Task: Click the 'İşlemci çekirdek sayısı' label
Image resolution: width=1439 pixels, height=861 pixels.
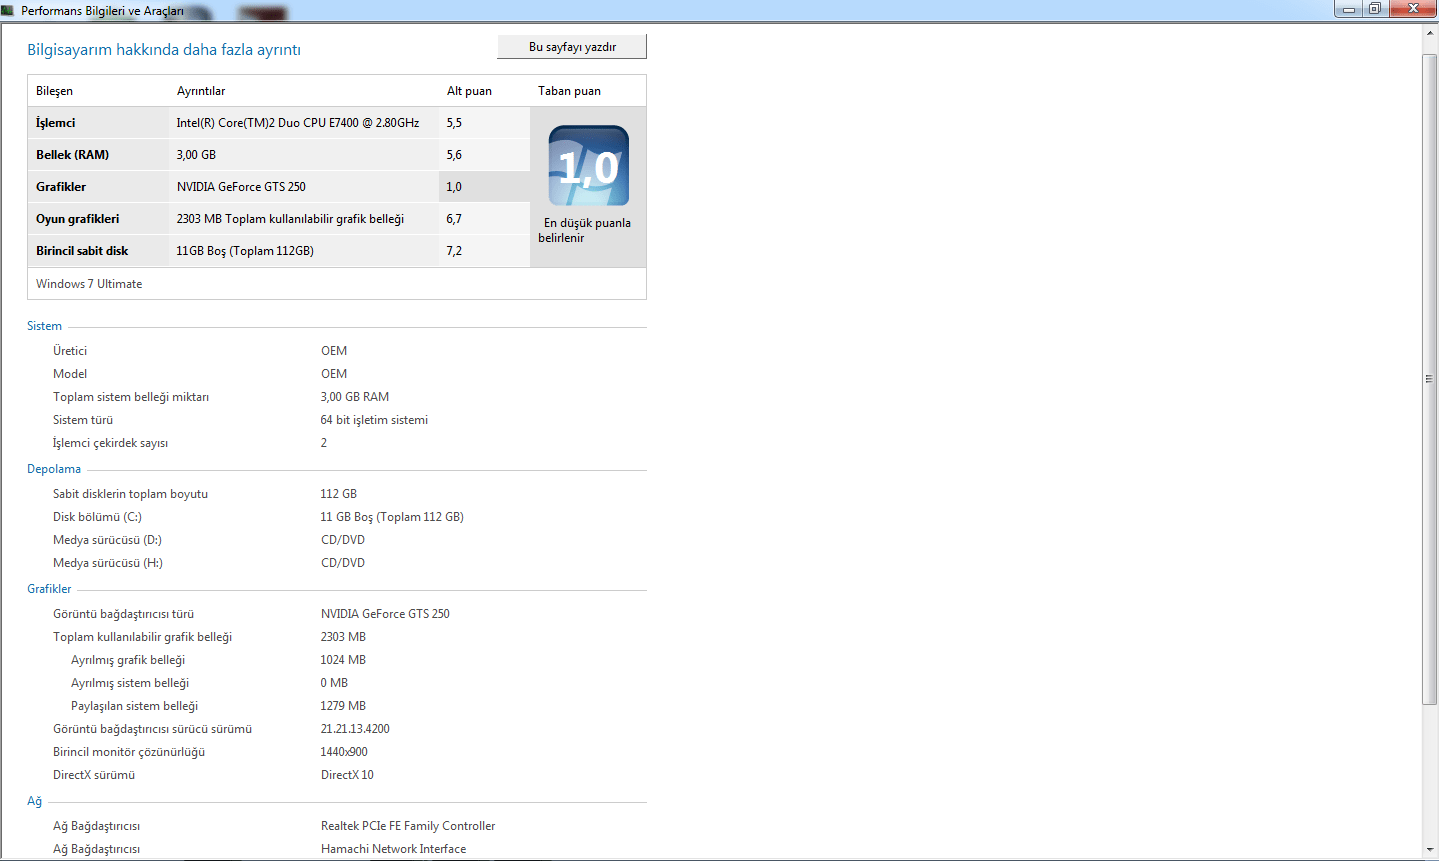Action: tap(110, 443)
